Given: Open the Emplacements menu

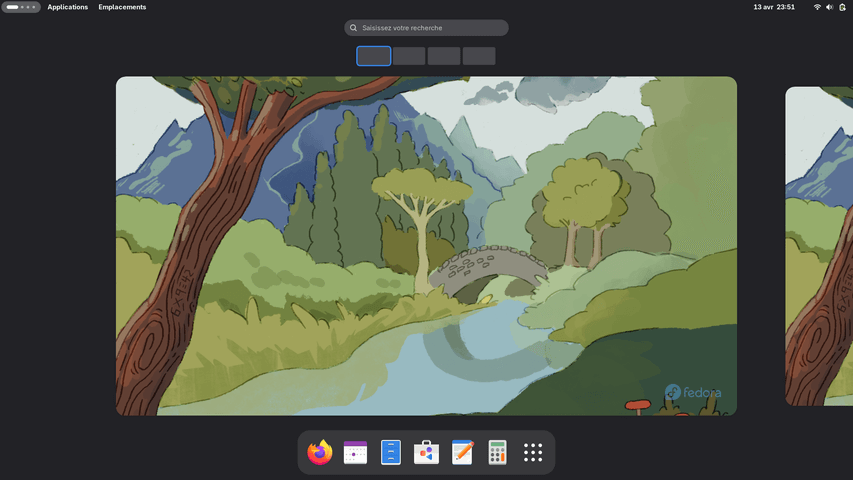Looking at the screenshot, I should 122,7.
